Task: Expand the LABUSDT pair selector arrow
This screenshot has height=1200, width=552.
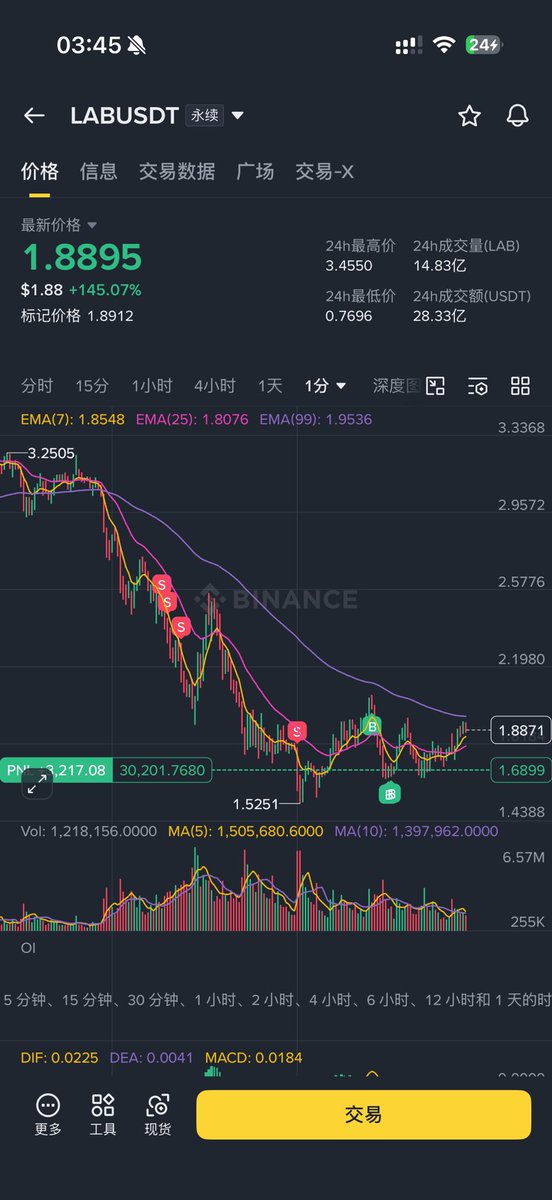Action: (x=237, y=116)
